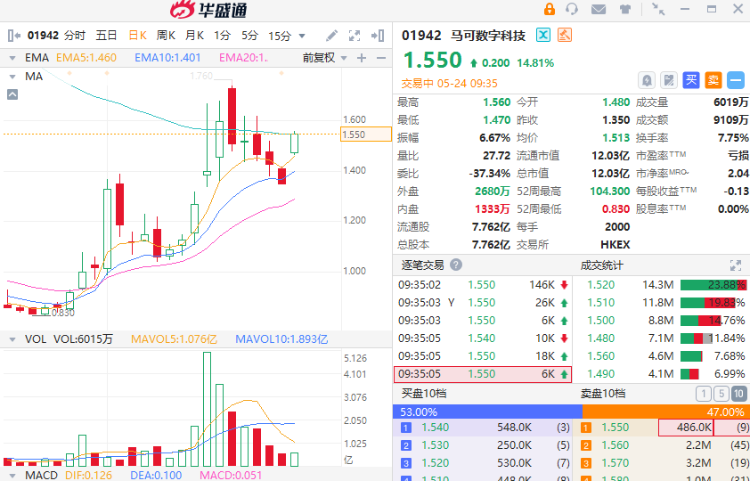Click the 01942 stock code in chart toolbar
Screen dimensions: 750x481
[x=43, y=35]
